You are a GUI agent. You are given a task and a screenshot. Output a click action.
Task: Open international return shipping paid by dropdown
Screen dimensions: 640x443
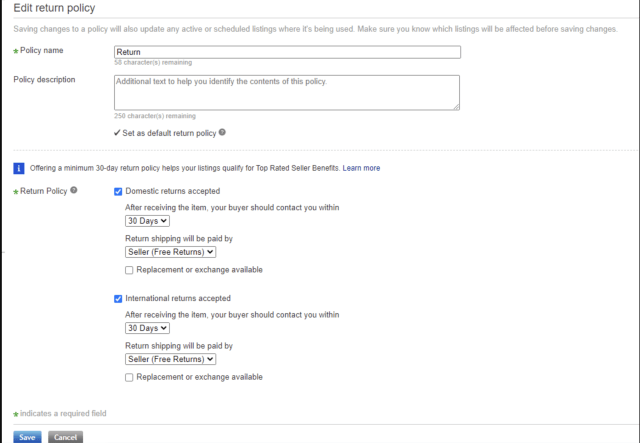(170, 359)
